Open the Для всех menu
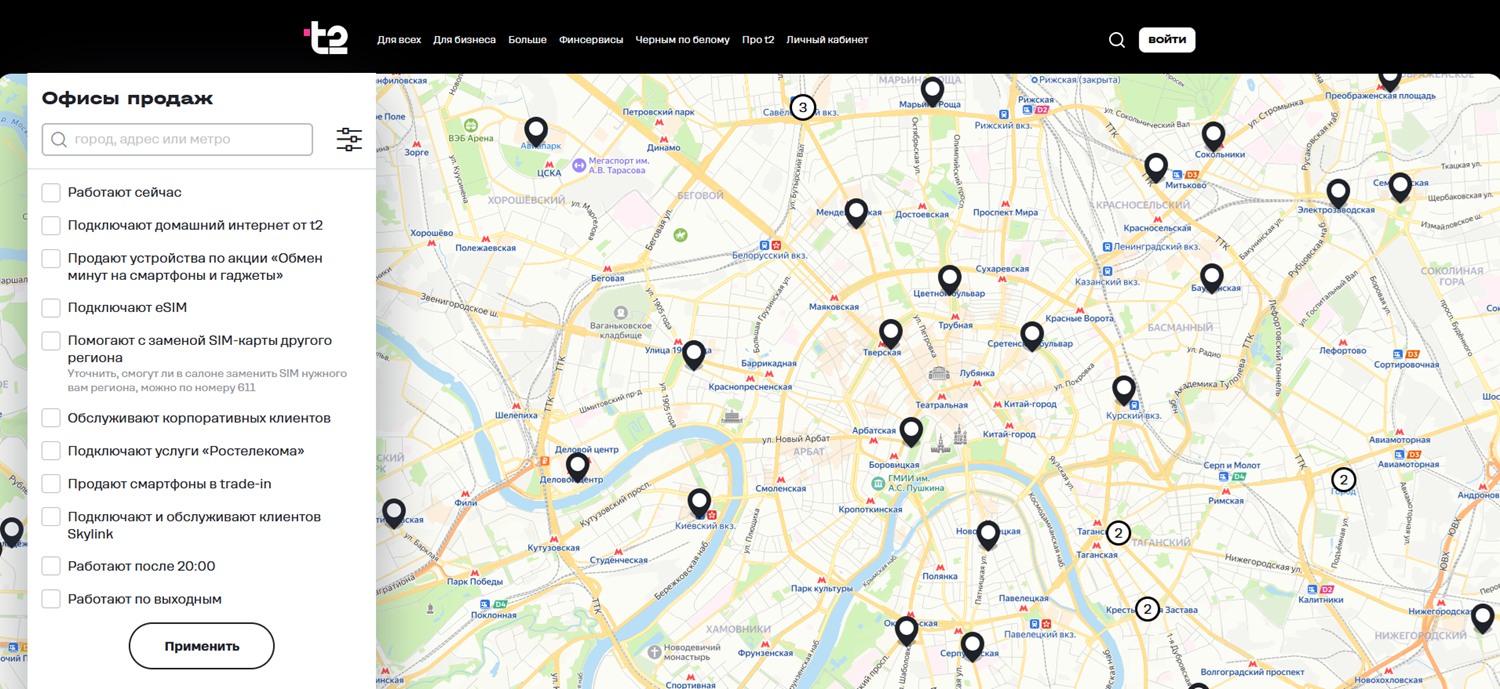 [x=399, y=40]
